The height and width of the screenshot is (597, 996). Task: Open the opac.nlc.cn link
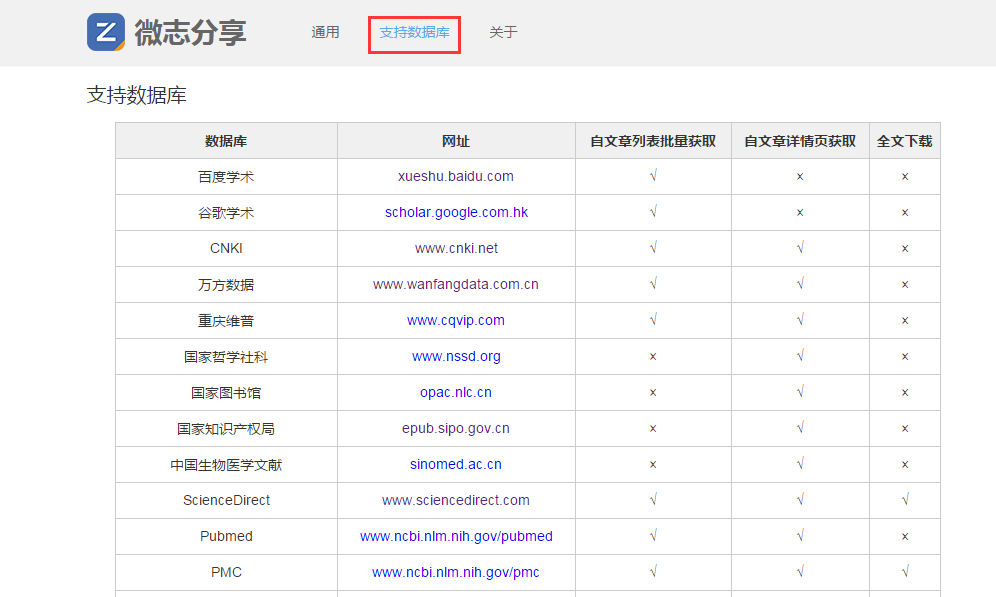click(455, 392)
